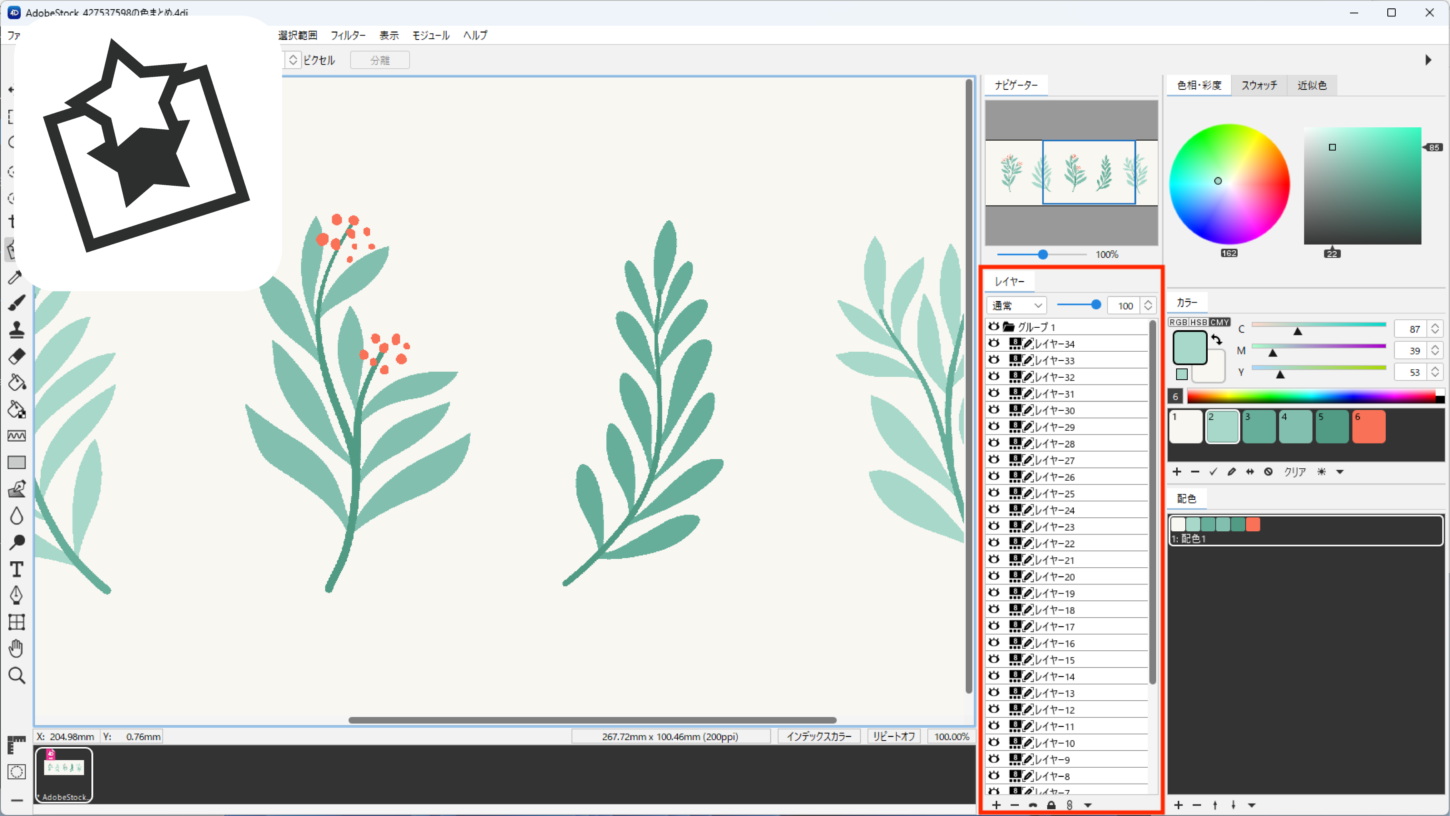Click the インデックスカラー status button
Image resolution: width=1450 pixels, height=816 pixels.
click(x=819, y=737)
